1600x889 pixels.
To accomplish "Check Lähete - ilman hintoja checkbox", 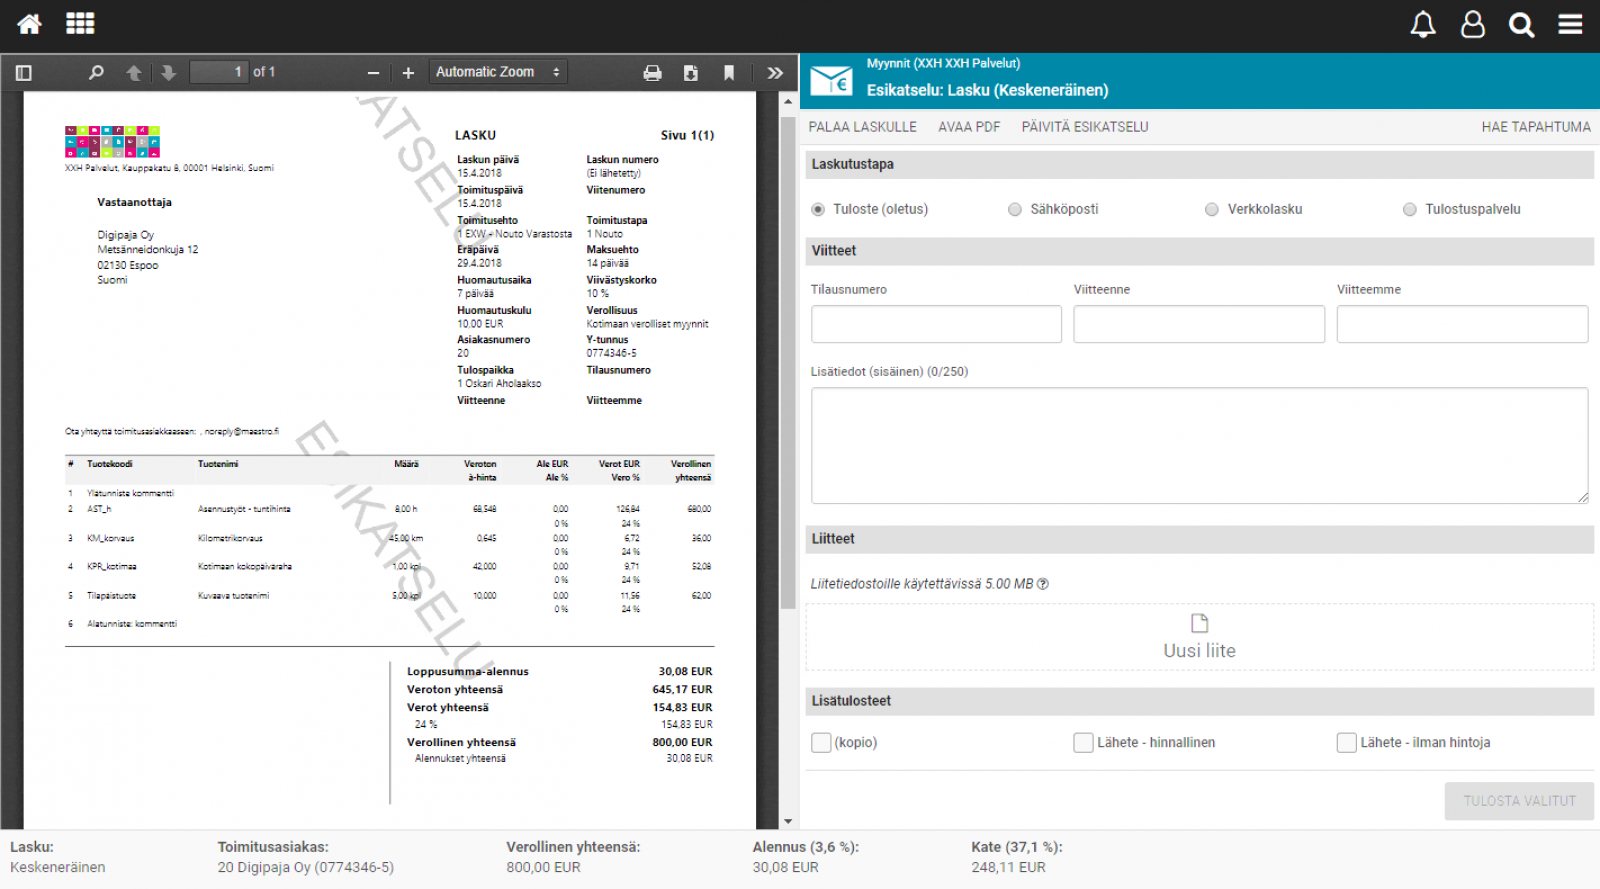I will point(1347,742).
